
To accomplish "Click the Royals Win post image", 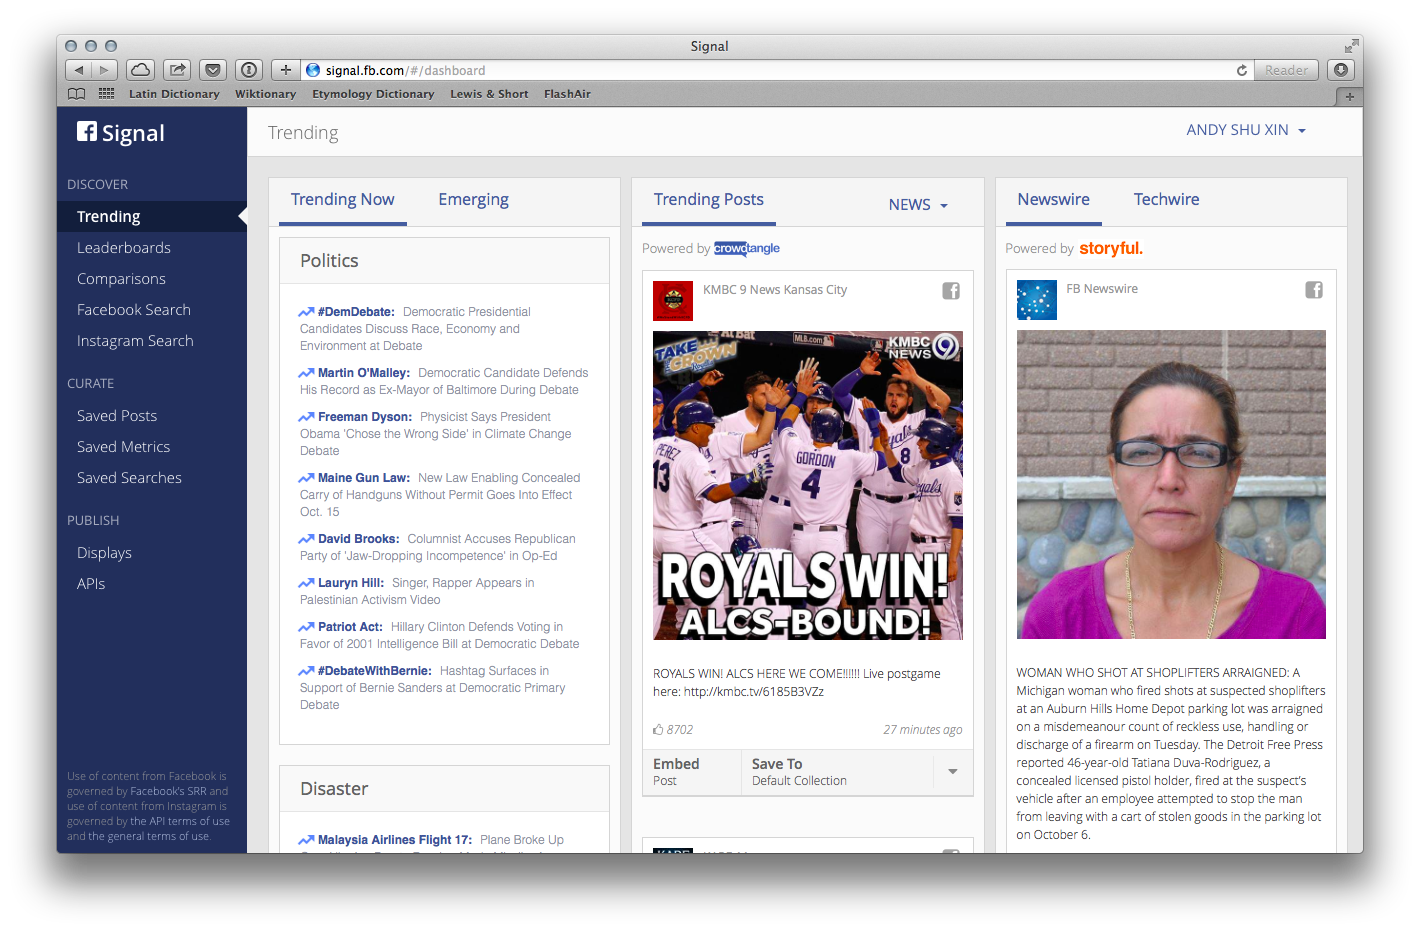I will click(808, 485).
